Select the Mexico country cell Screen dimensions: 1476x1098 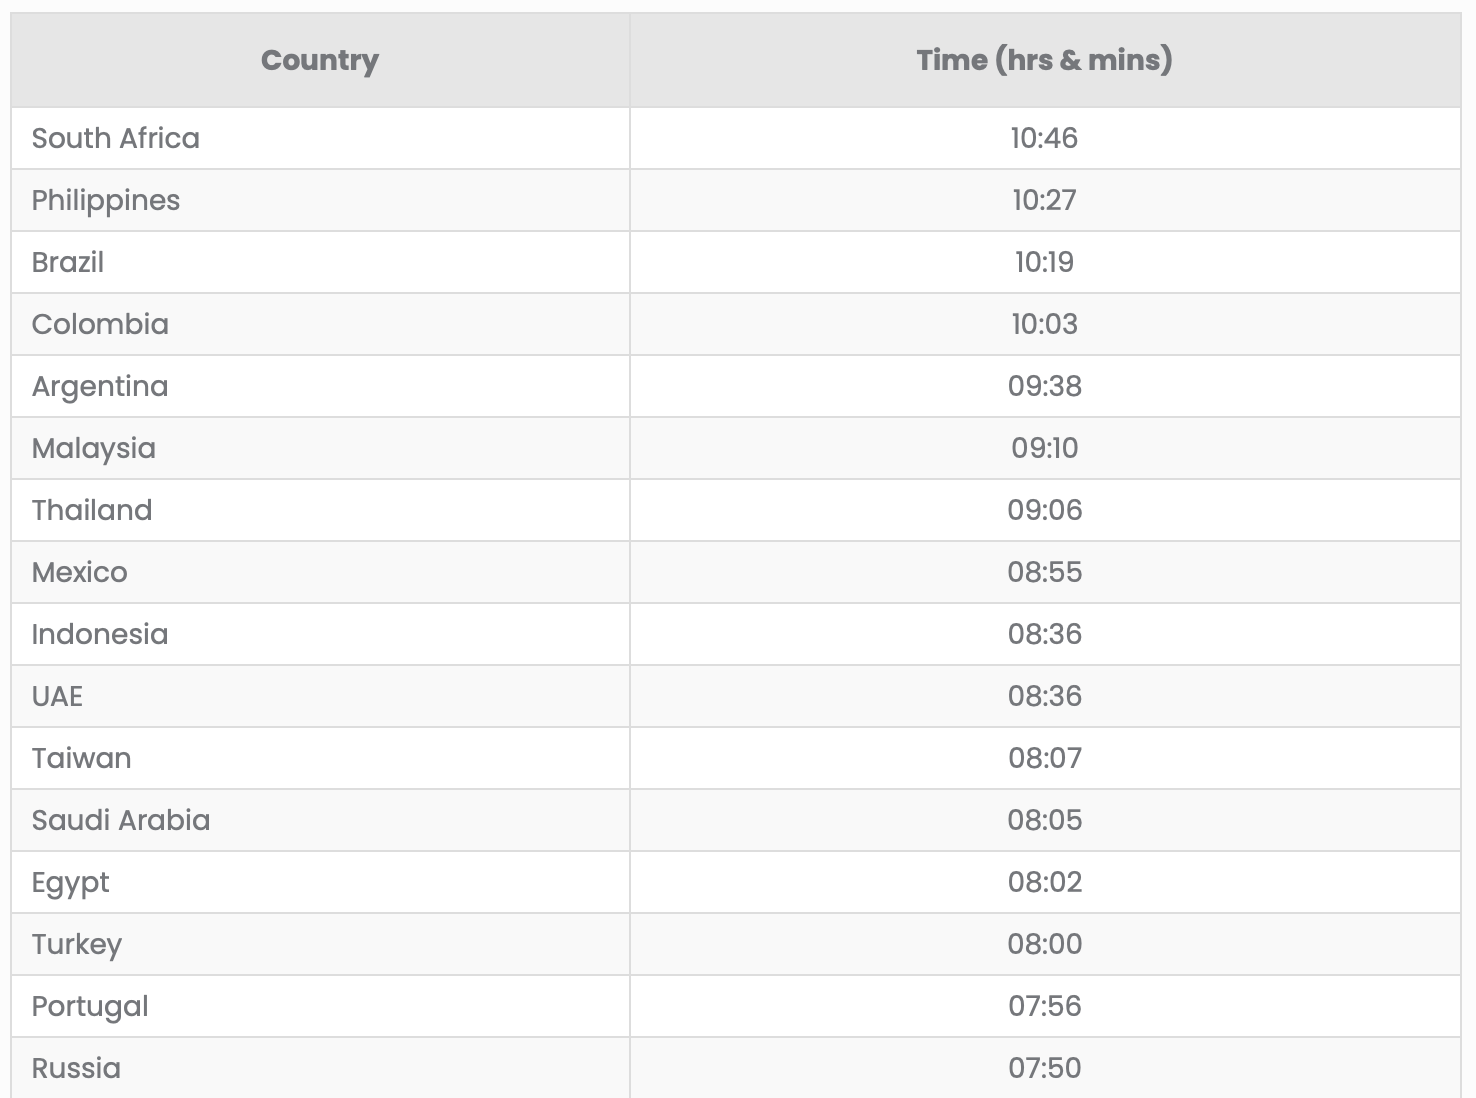click(80, 572)
